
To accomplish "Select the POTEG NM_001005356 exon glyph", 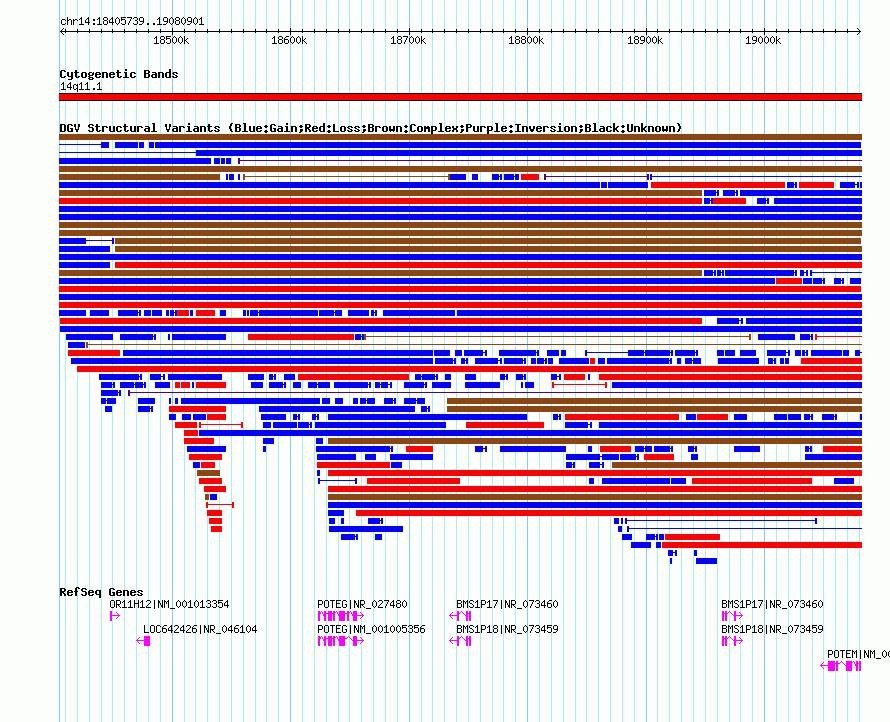I will pos(341,641).
